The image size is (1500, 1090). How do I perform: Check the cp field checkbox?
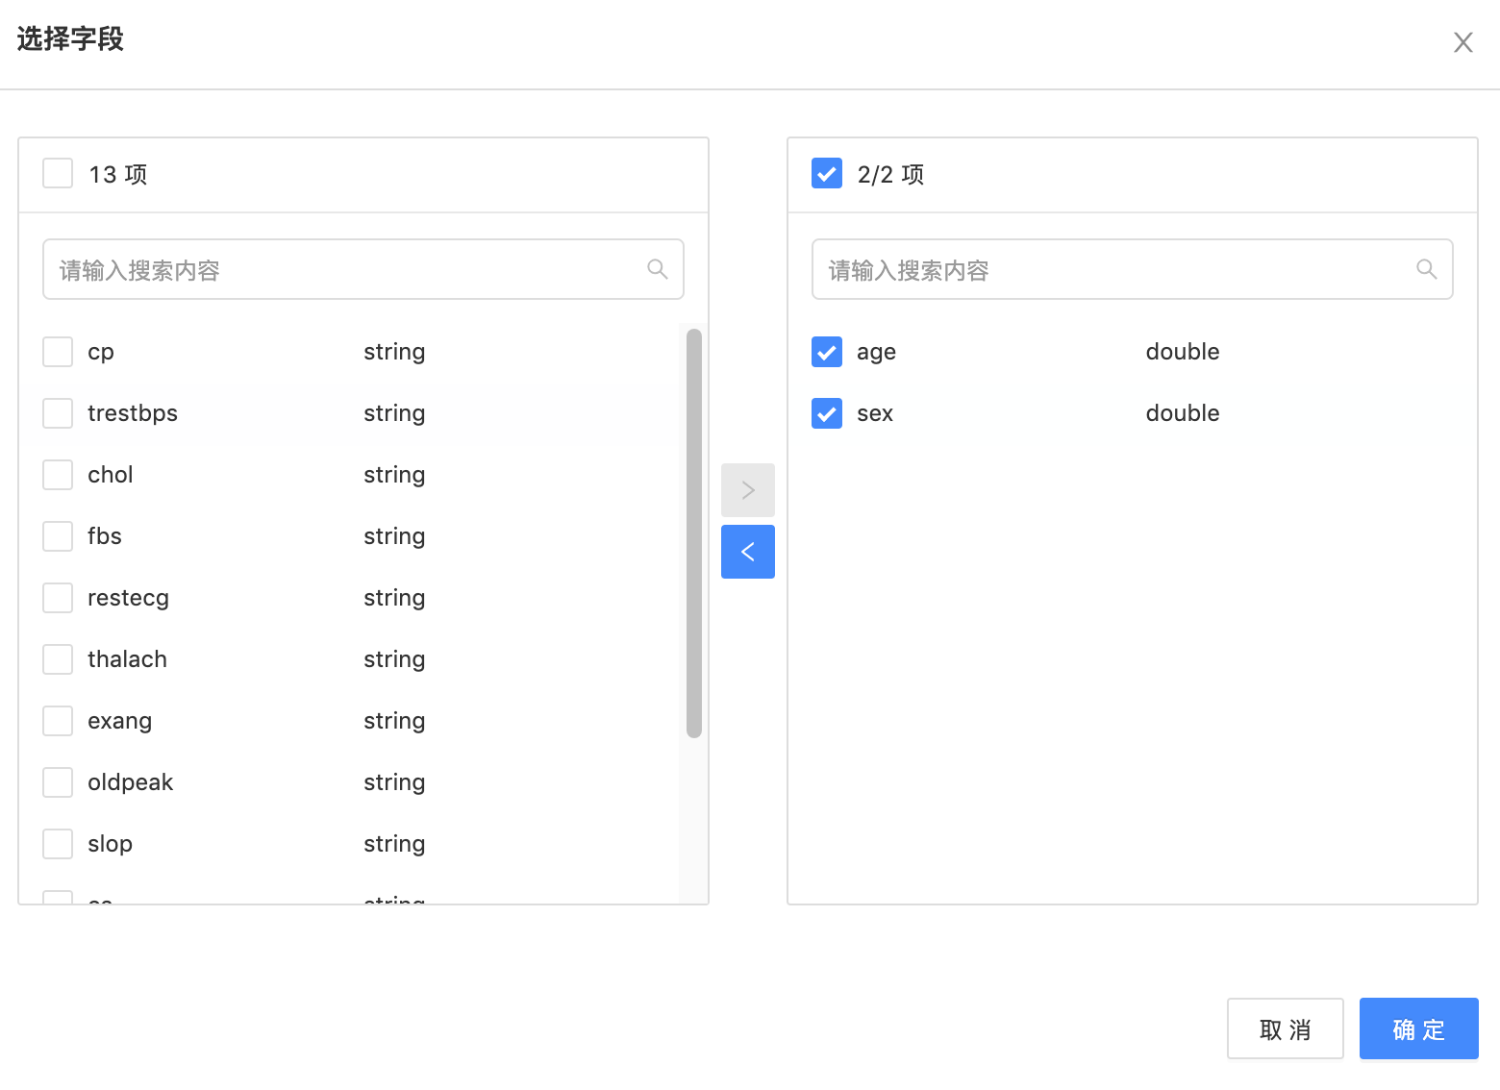pos(58,352)
